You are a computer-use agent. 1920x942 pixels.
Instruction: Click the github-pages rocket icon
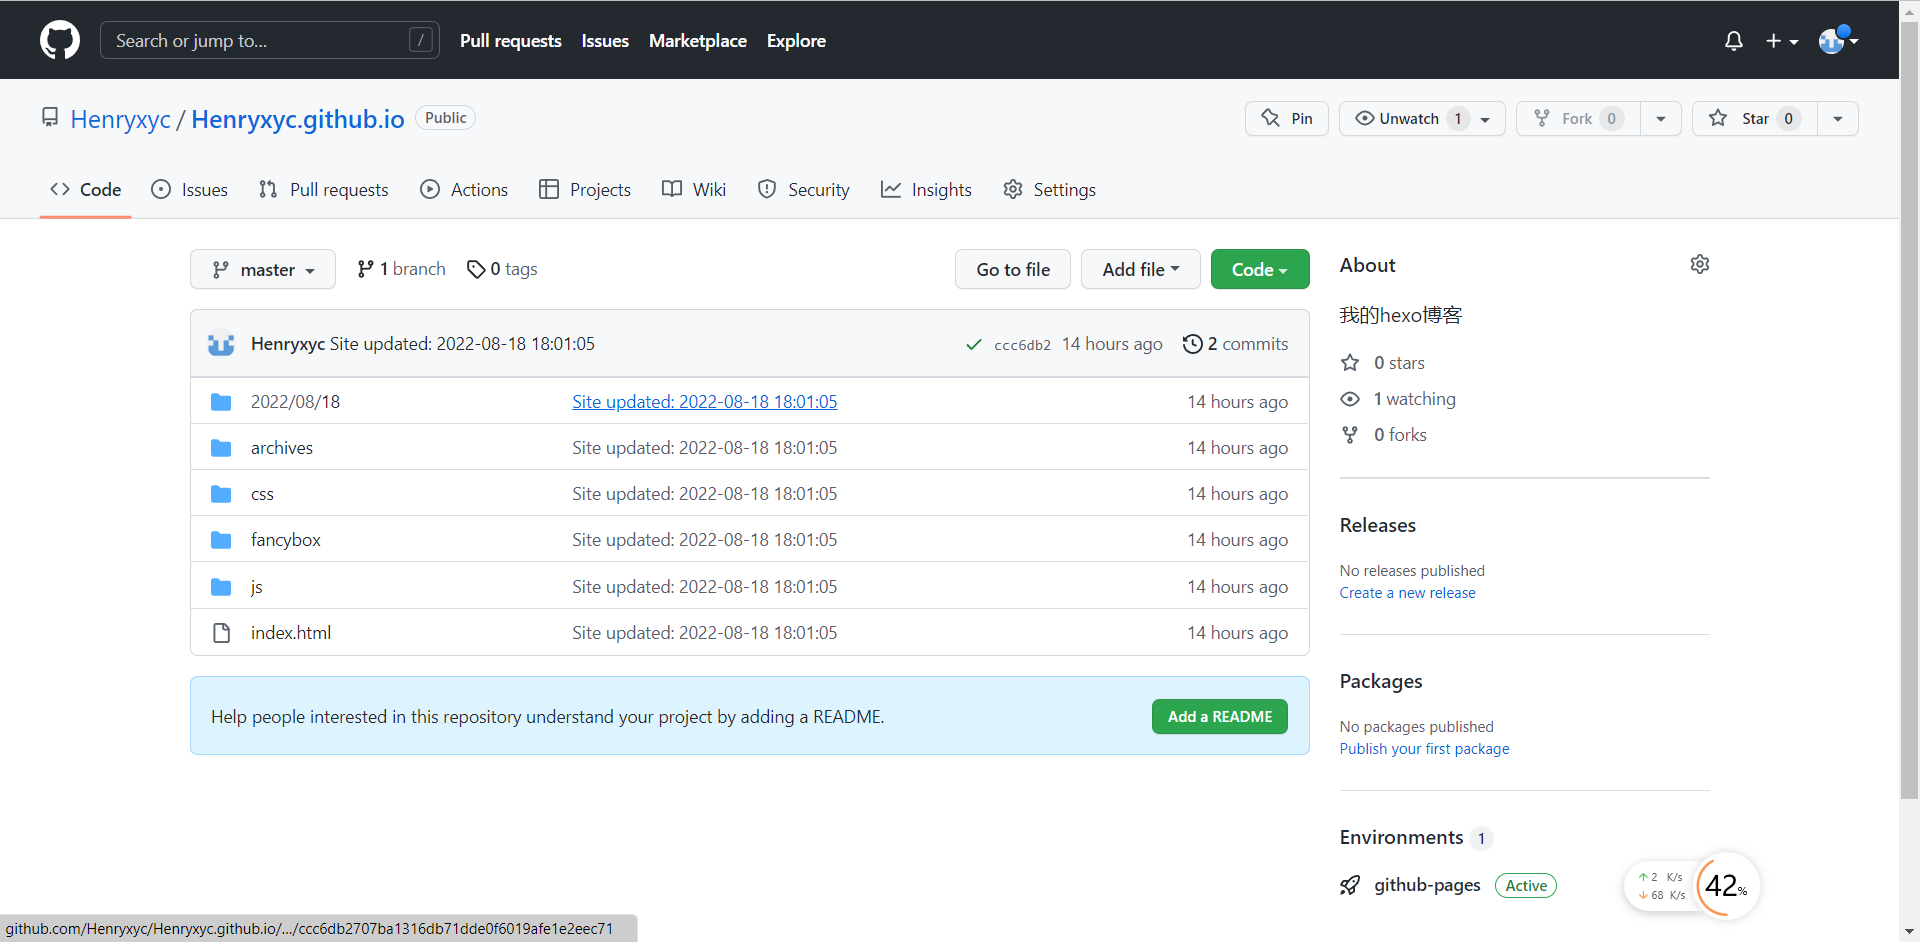(x=1350, y=885)
